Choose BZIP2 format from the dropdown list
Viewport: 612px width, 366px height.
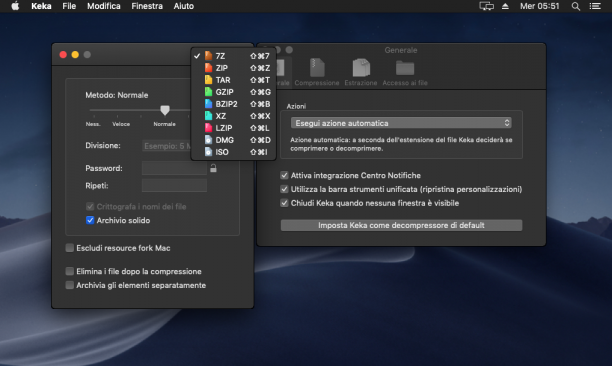(233, 104)
